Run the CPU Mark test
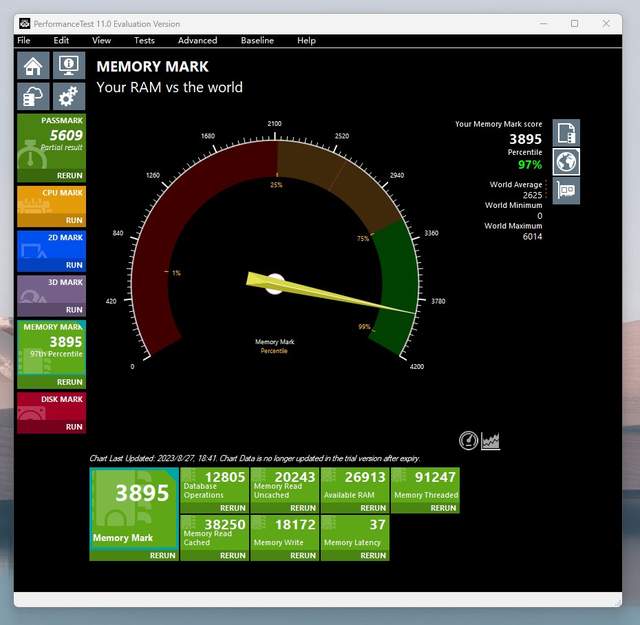The height and width of the screenshot is (625, 640). point(51,220)
